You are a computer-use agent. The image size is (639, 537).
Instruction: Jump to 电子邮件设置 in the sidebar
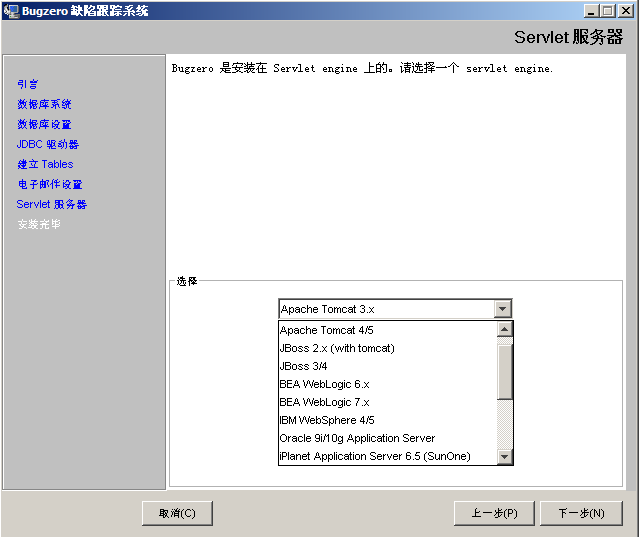pyautogui.click(x=50, y=184)
